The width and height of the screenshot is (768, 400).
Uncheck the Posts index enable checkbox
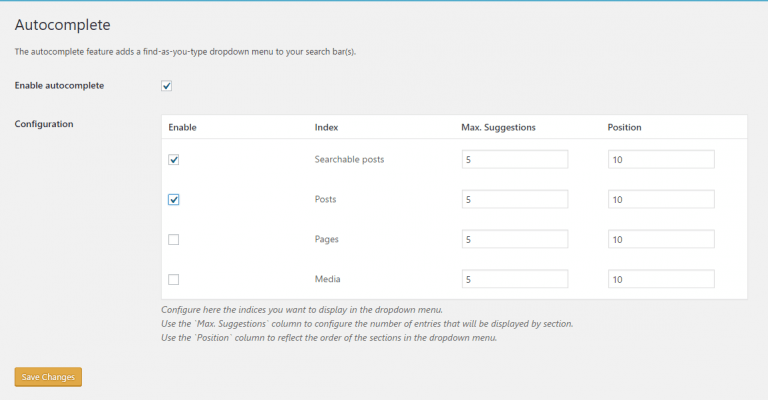click(173, 199)
